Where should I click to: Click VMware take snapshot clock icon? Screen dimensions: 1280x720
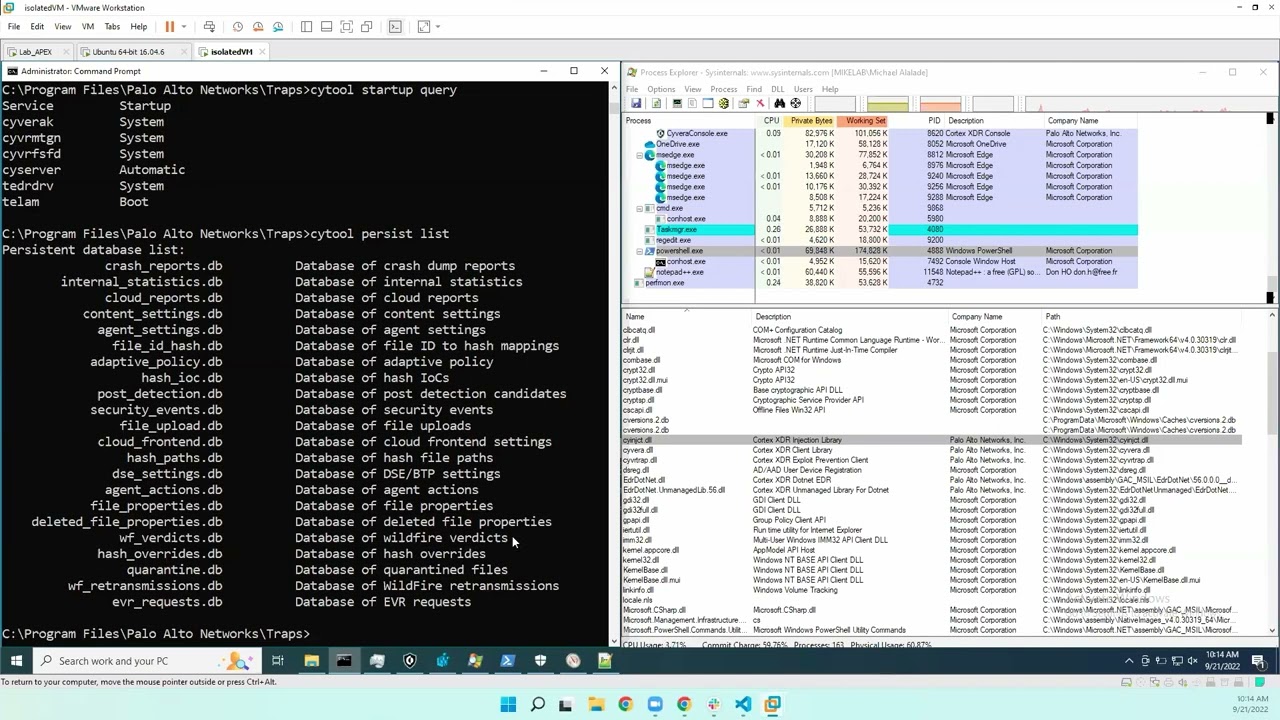(x=238, y=27)
